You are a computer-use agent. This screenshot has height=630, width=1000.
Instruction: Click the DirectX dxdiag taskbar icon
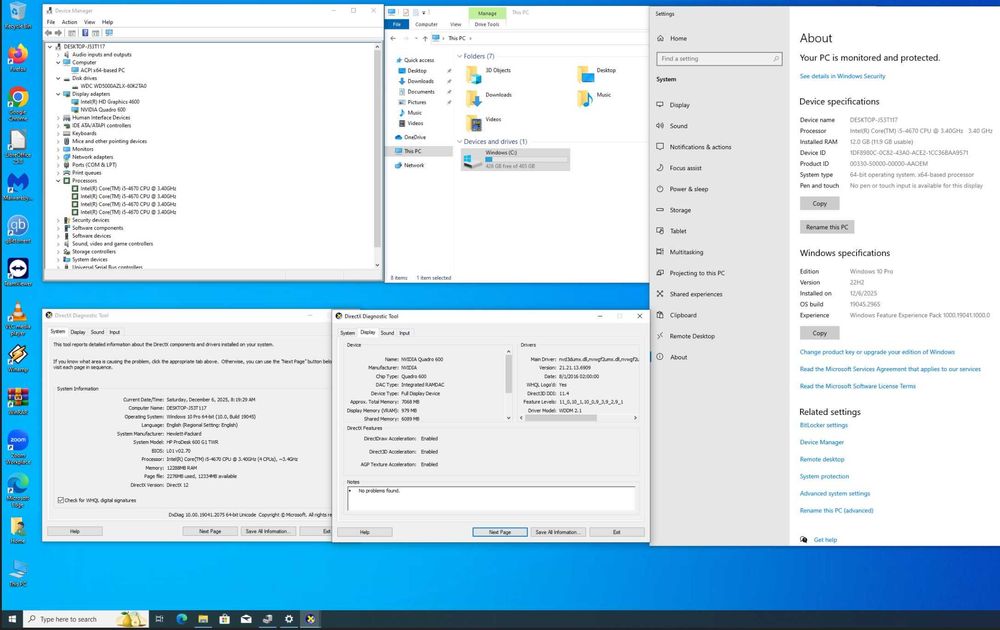pyautogui.click(x=311, y=619)
